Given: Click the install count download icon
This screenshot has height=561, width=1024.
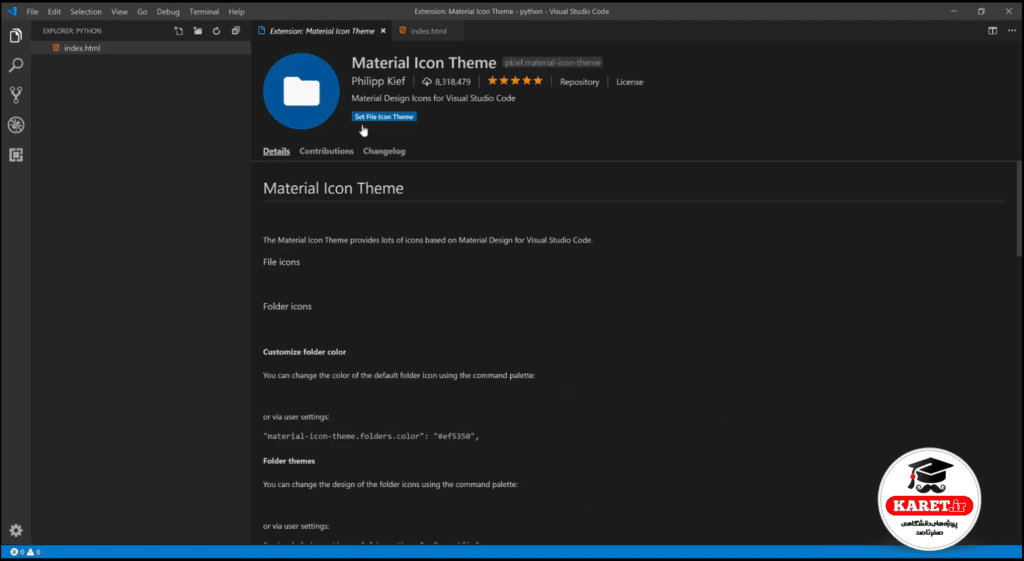Looking at the screenshot, I should coord(427,82).
